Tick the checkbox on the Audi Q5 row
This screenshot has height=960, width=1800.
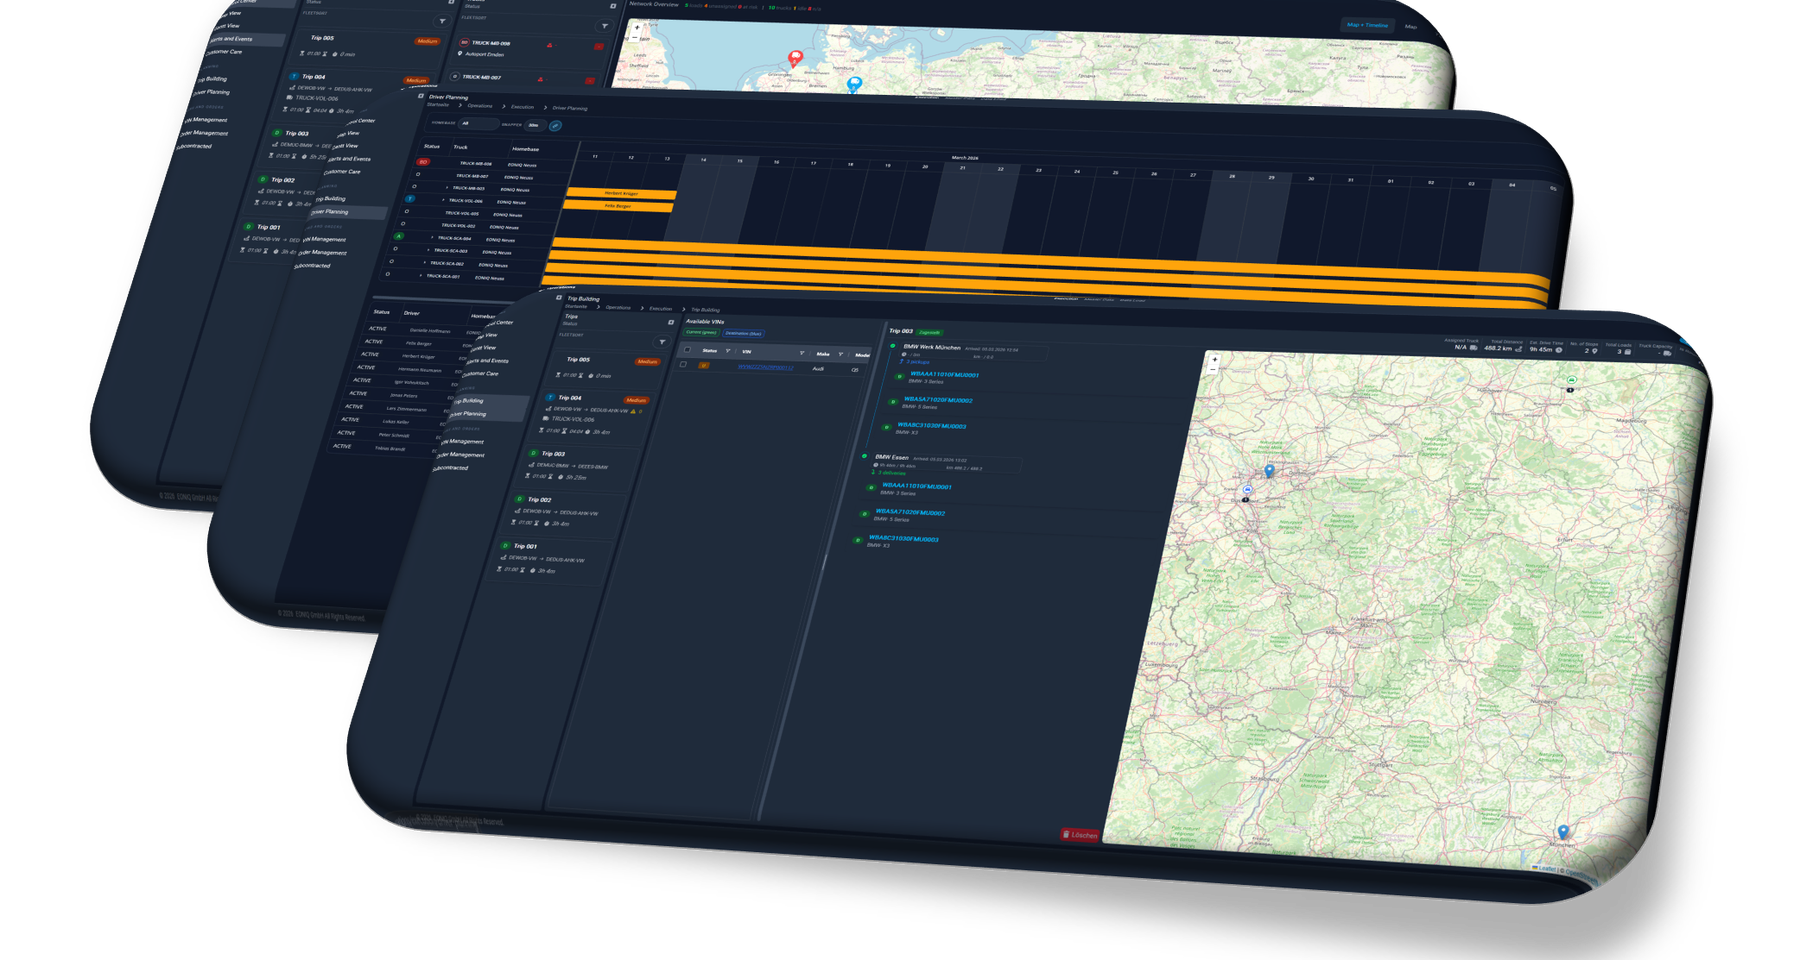683,365
